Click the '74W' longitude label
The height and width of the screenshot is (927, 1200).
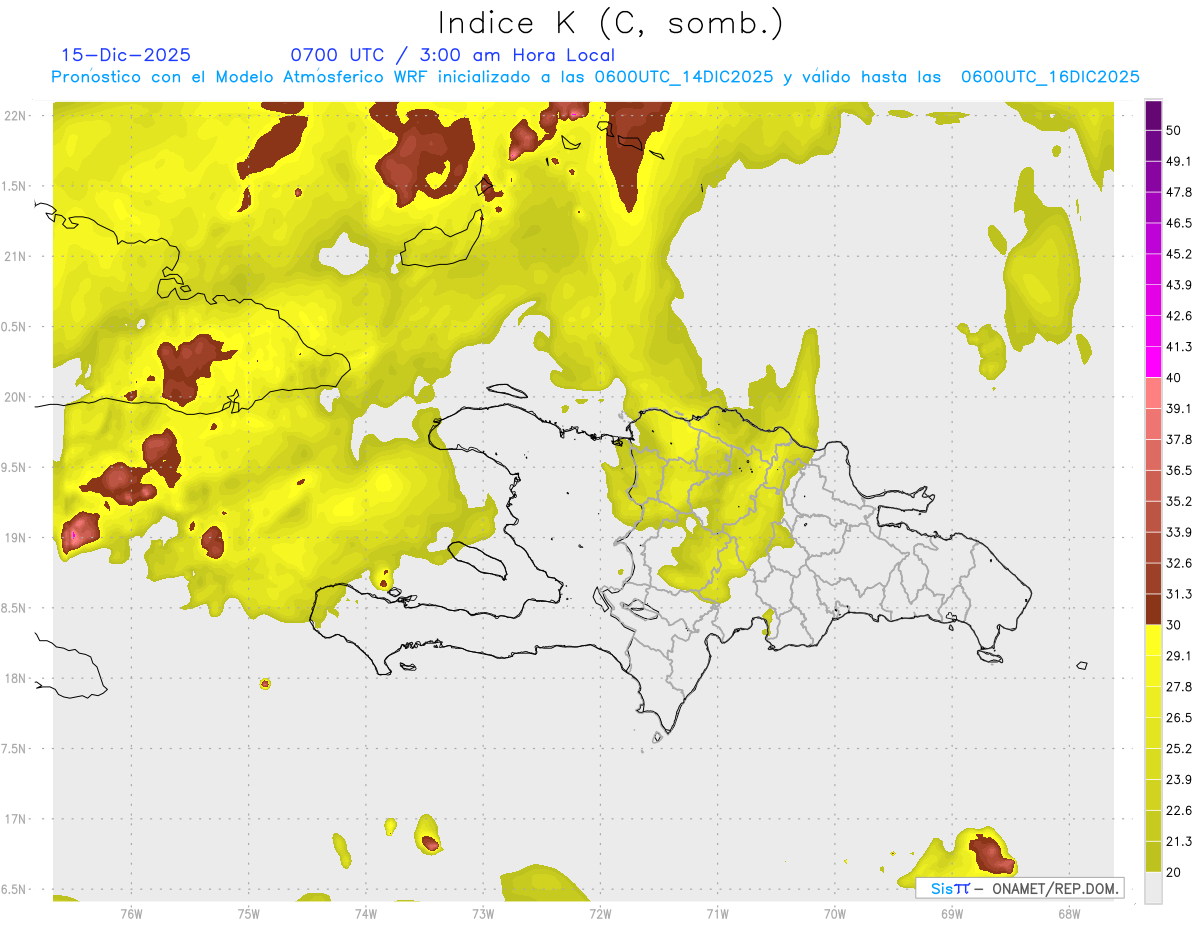365,913
